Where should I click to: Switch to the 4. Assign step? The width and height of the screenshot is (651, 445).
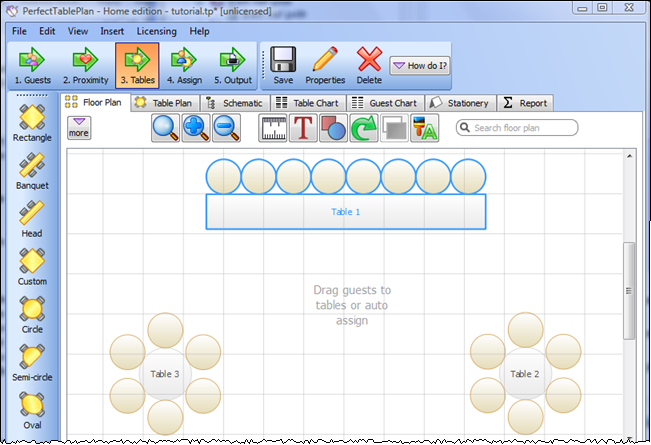click(184, 66)
